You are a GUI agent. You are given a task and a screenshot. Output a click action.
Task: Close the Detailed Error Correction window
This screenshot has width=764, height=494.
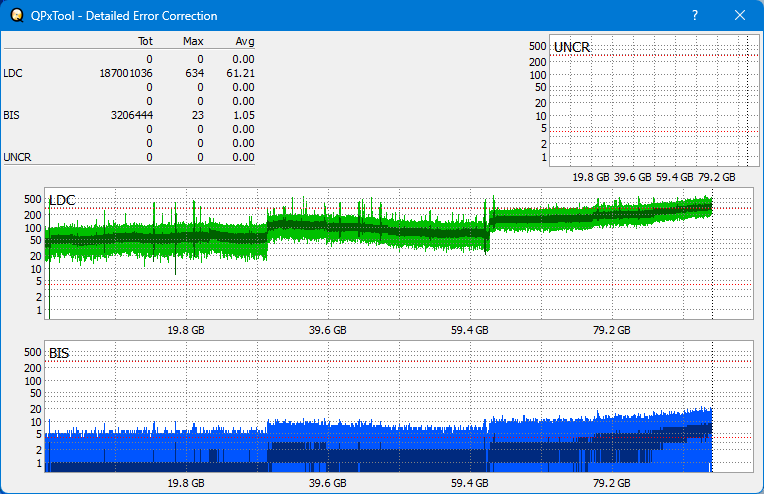(740, 16)
